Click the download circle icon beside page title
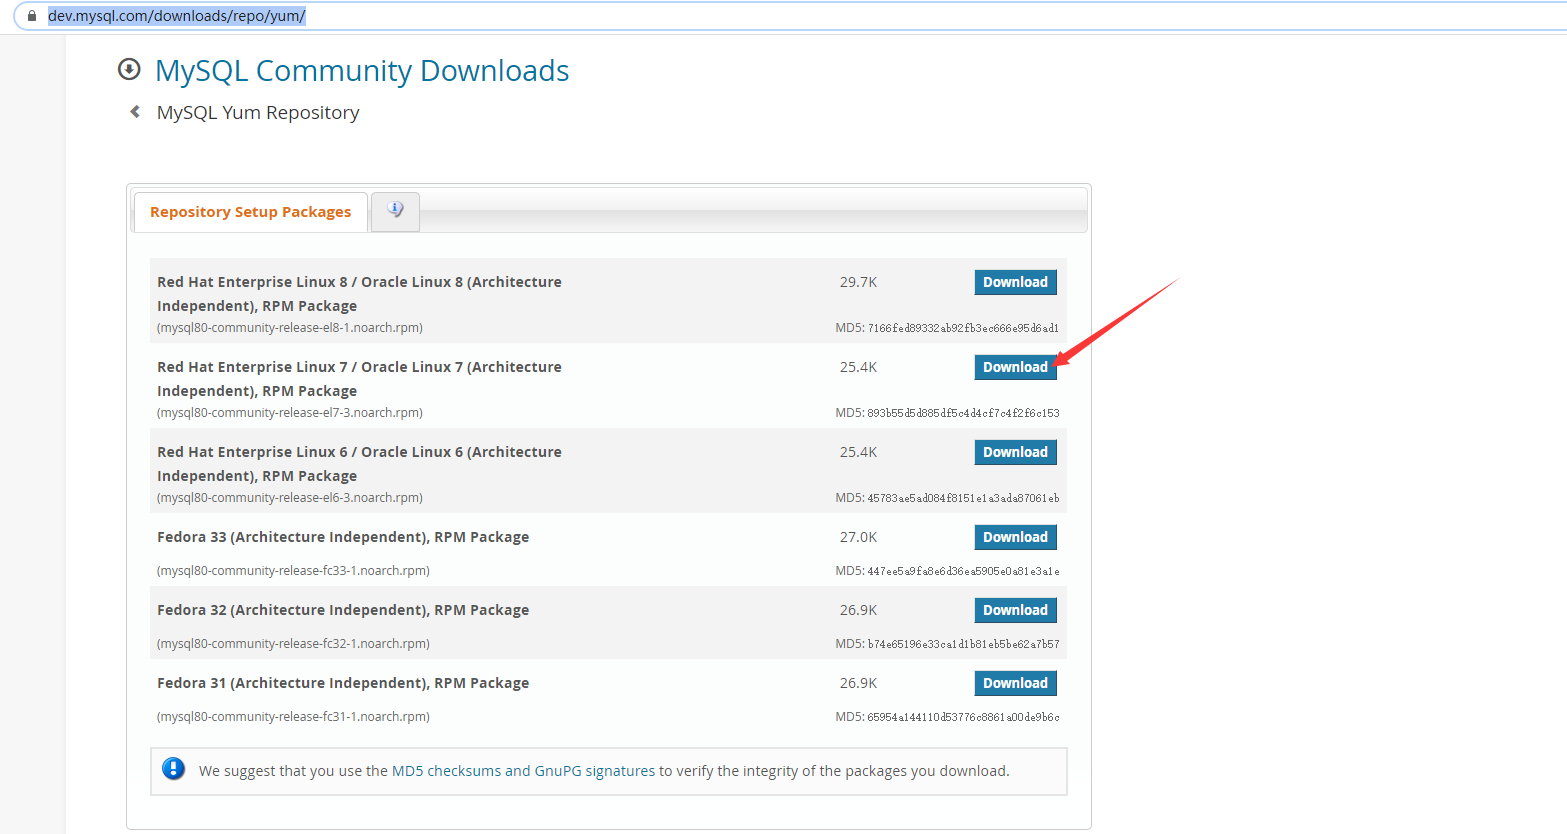This screenshot has width=1567, height=834. pyautogui.click(x=129, y=69)
